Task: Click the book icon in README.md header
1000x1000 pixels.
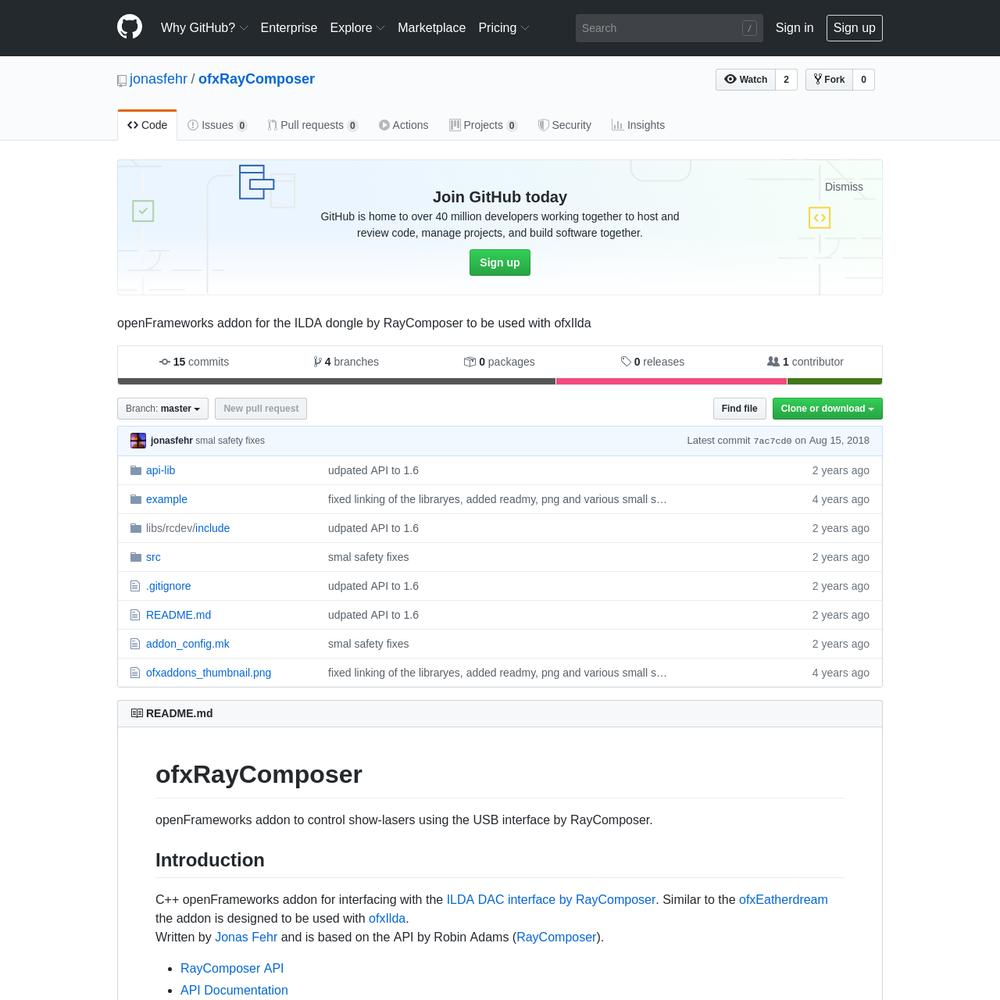Action: (136, 713)
